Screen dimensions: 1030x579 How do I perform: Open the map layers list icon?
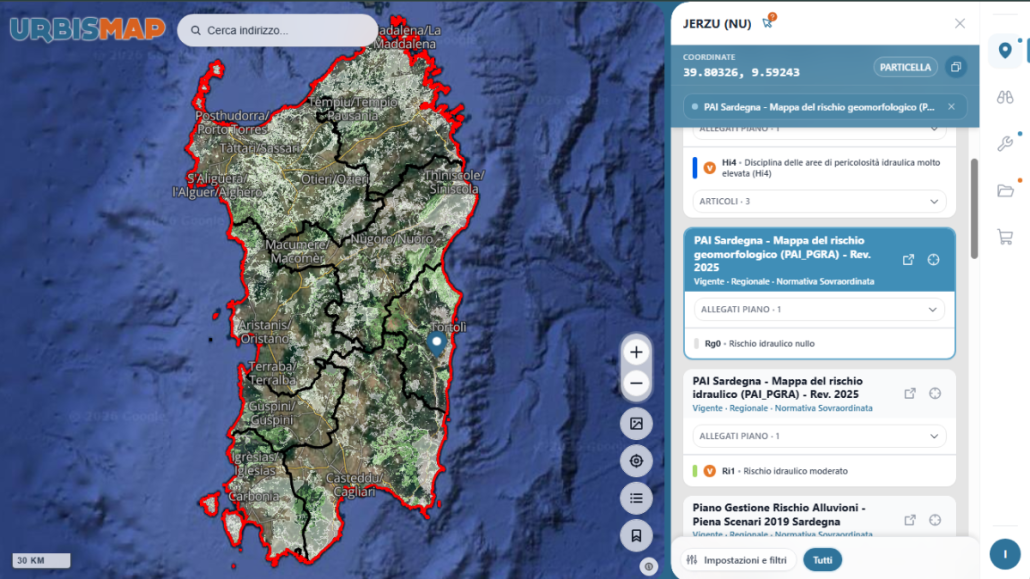(x=636, y=499)
